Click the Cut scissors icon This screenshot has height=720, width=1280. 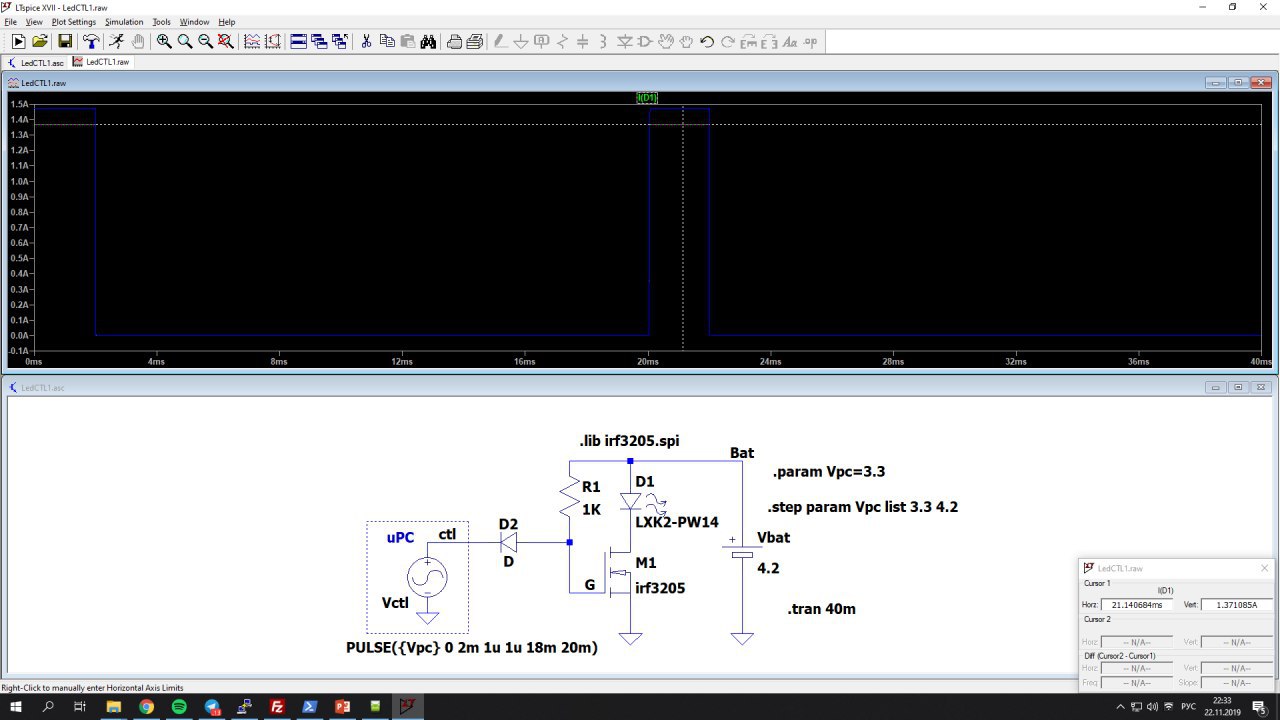pyautogui.click(x=366, y=41)
